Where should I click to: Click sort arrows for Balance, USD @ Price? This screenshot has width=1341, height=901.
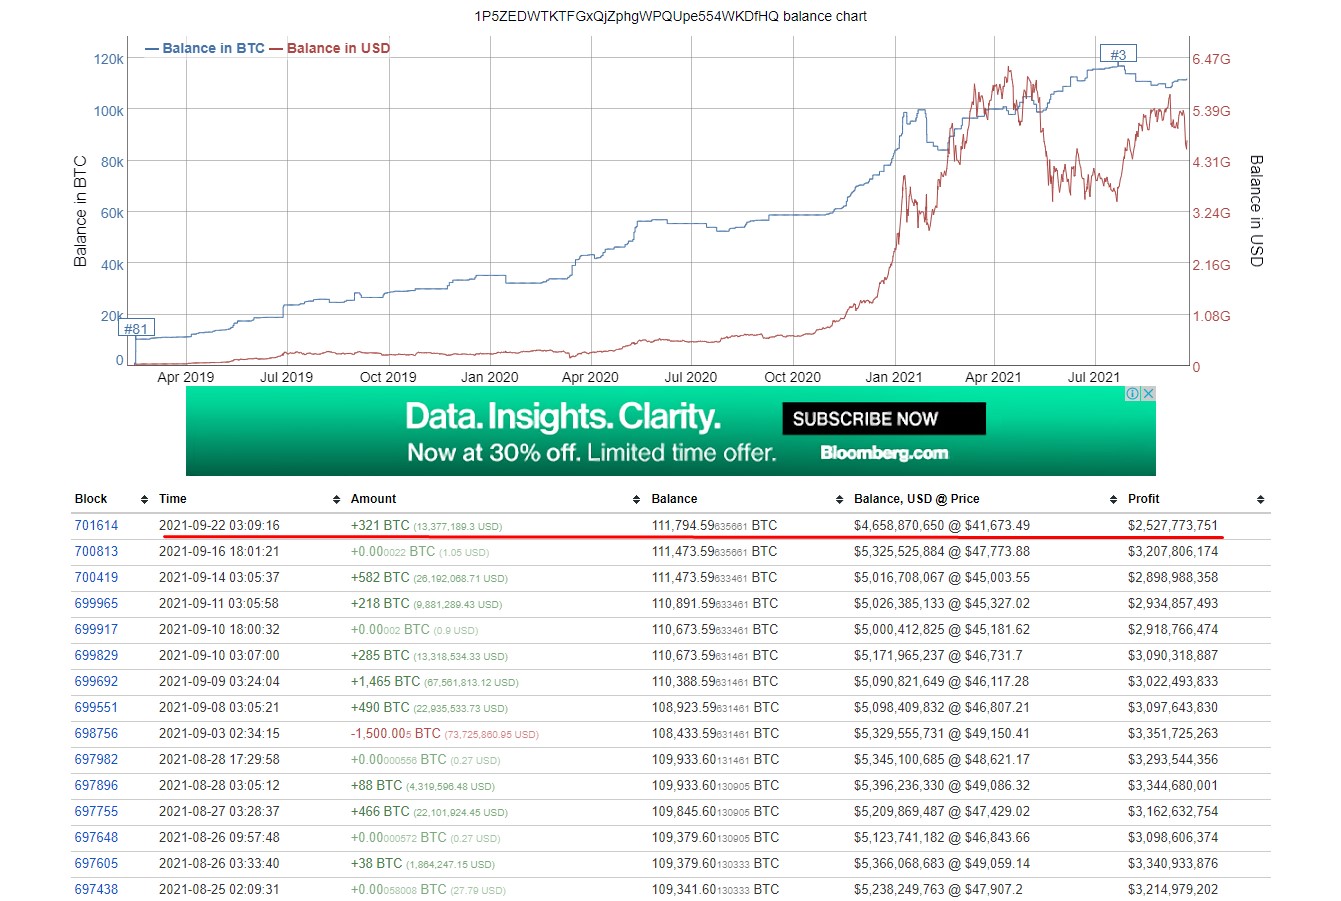point(1113,499)
